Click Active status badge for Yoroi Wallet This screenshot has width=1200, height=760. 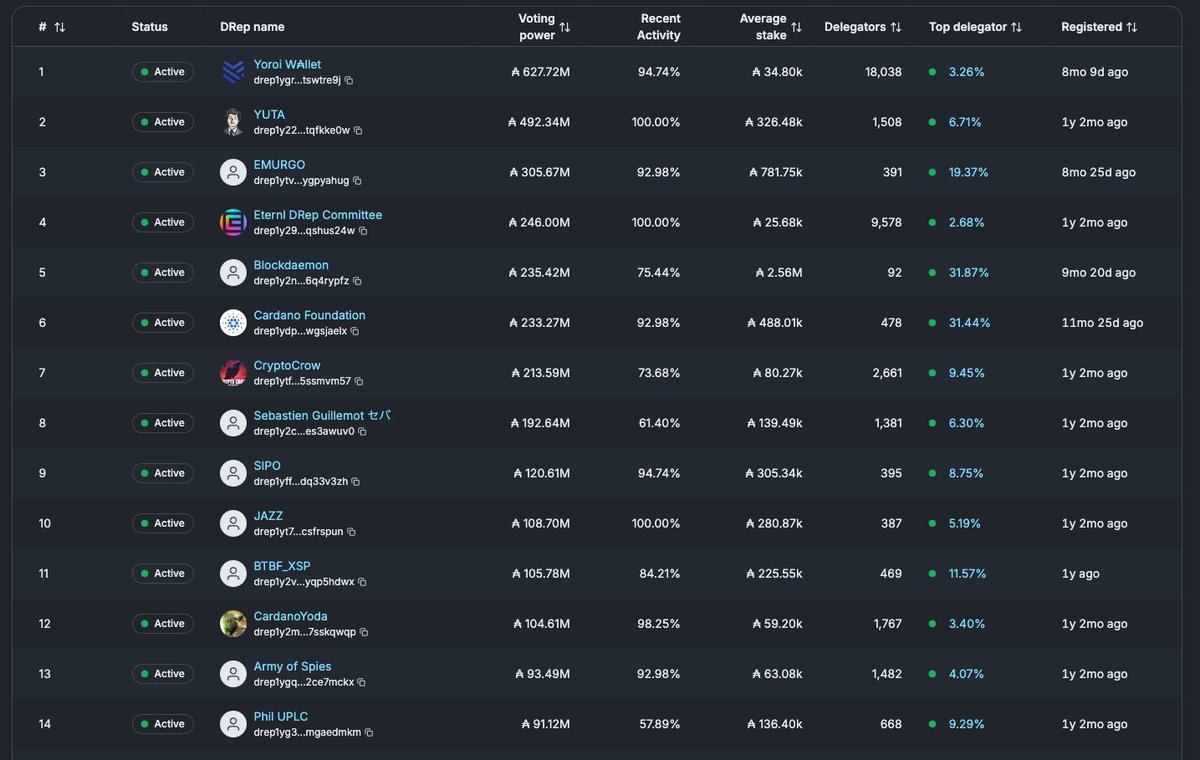point(163,72)
